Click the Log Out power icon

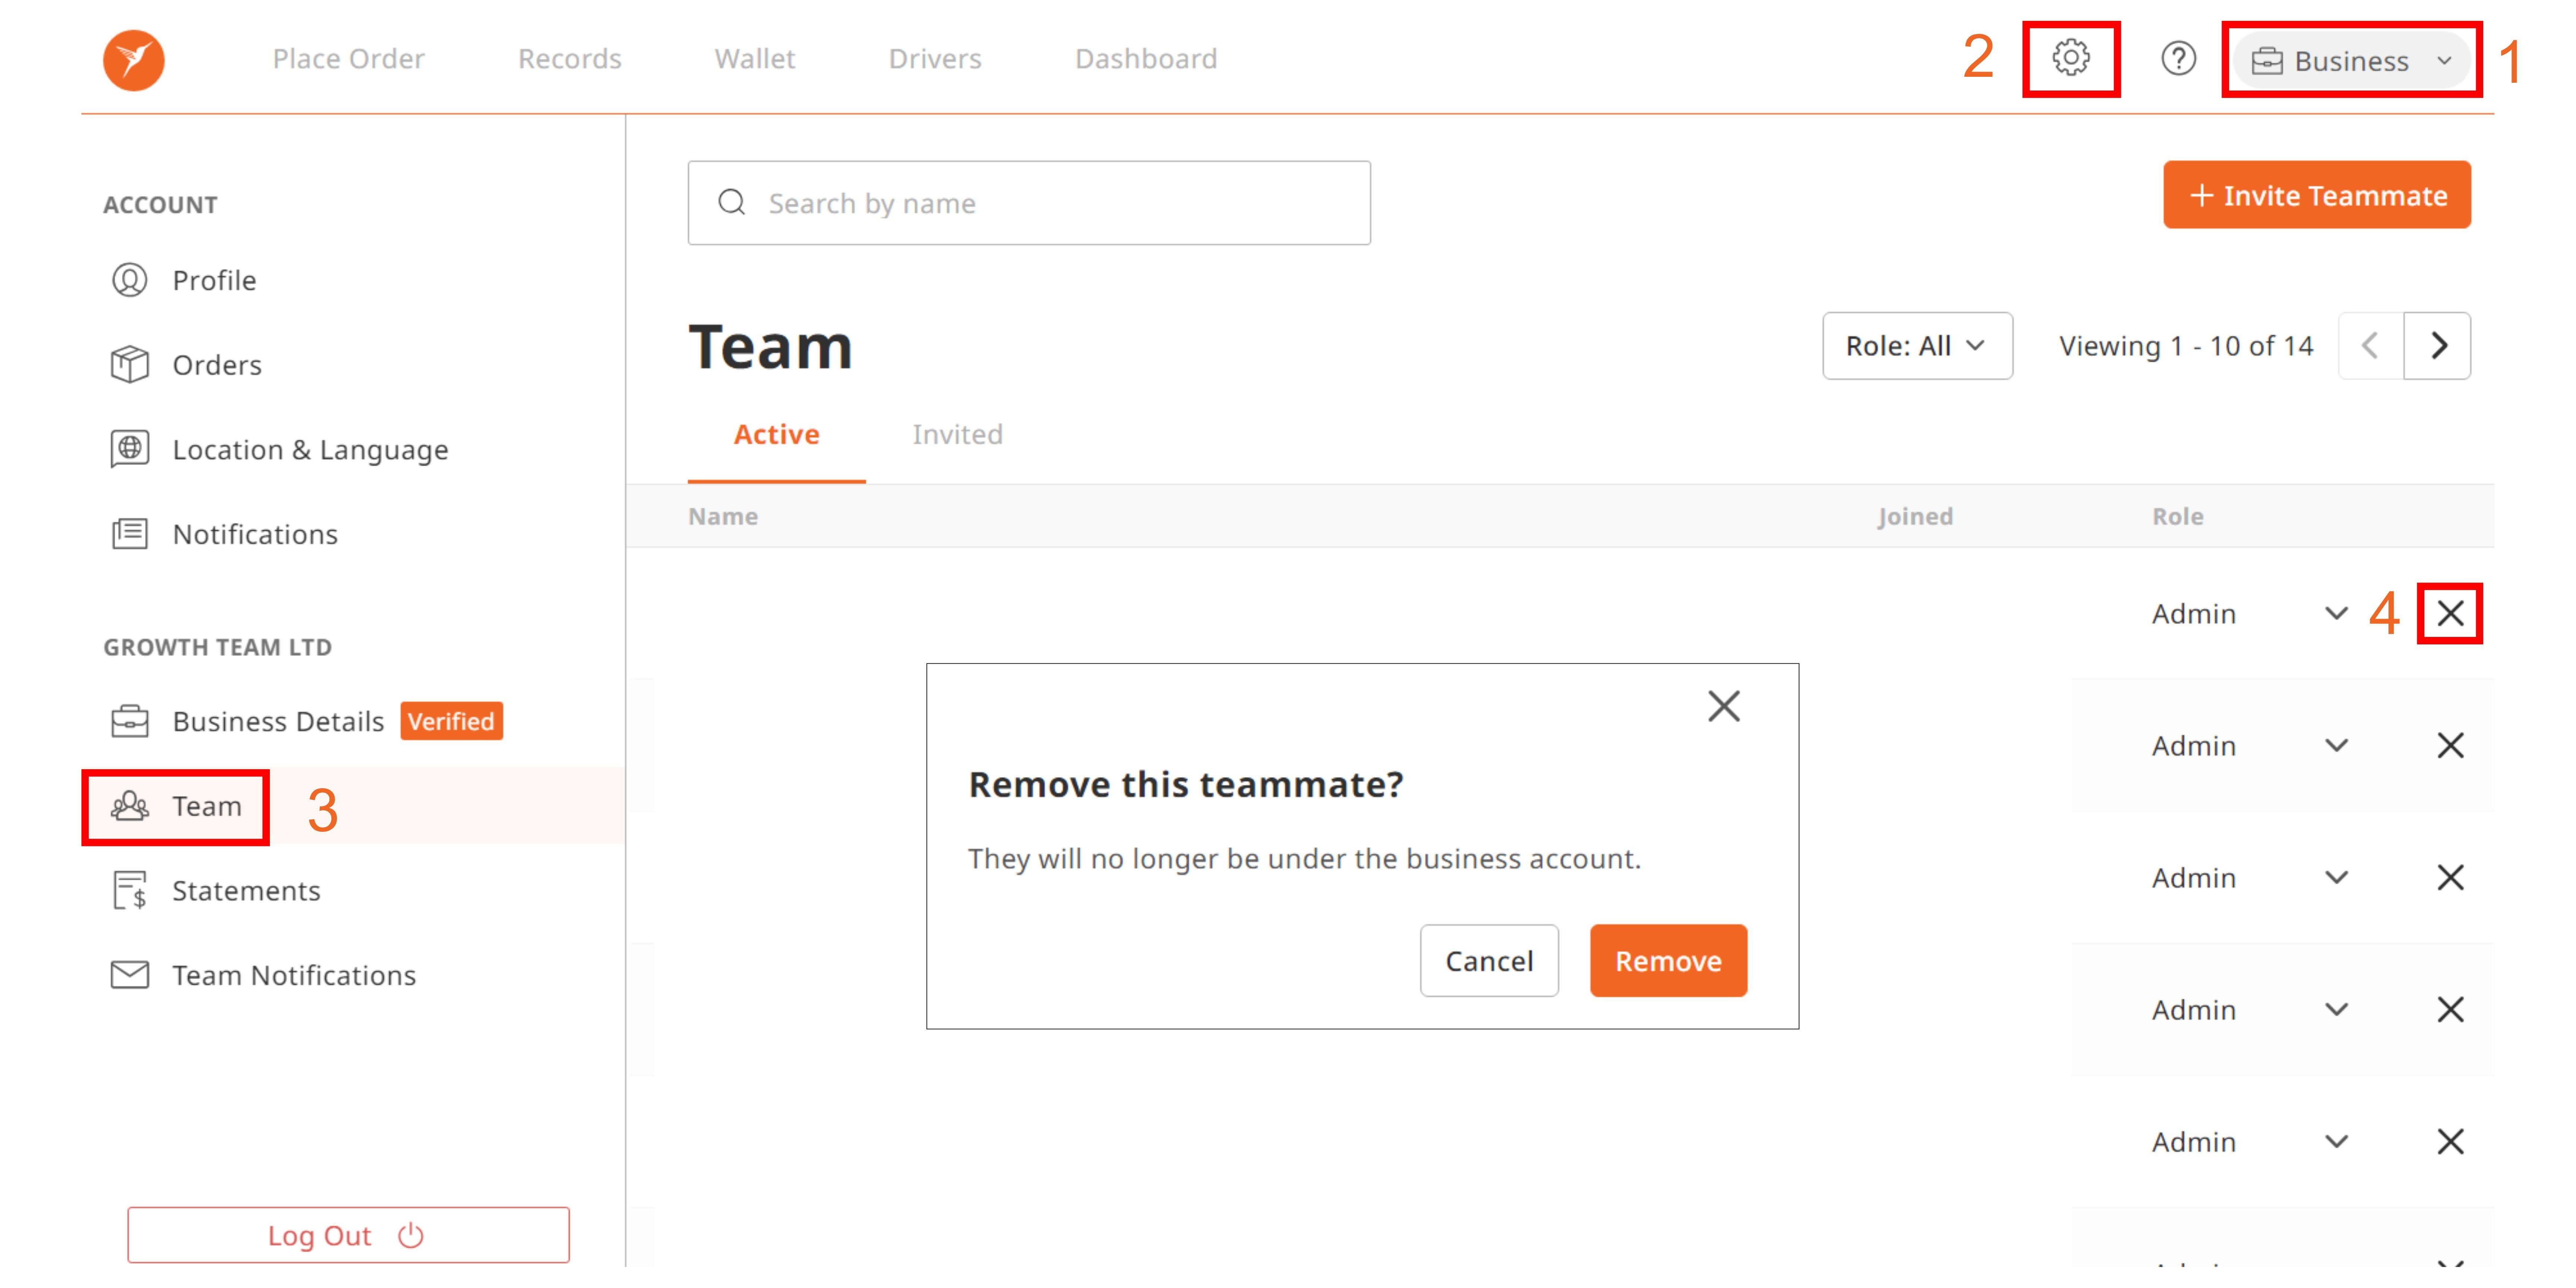411,1235
